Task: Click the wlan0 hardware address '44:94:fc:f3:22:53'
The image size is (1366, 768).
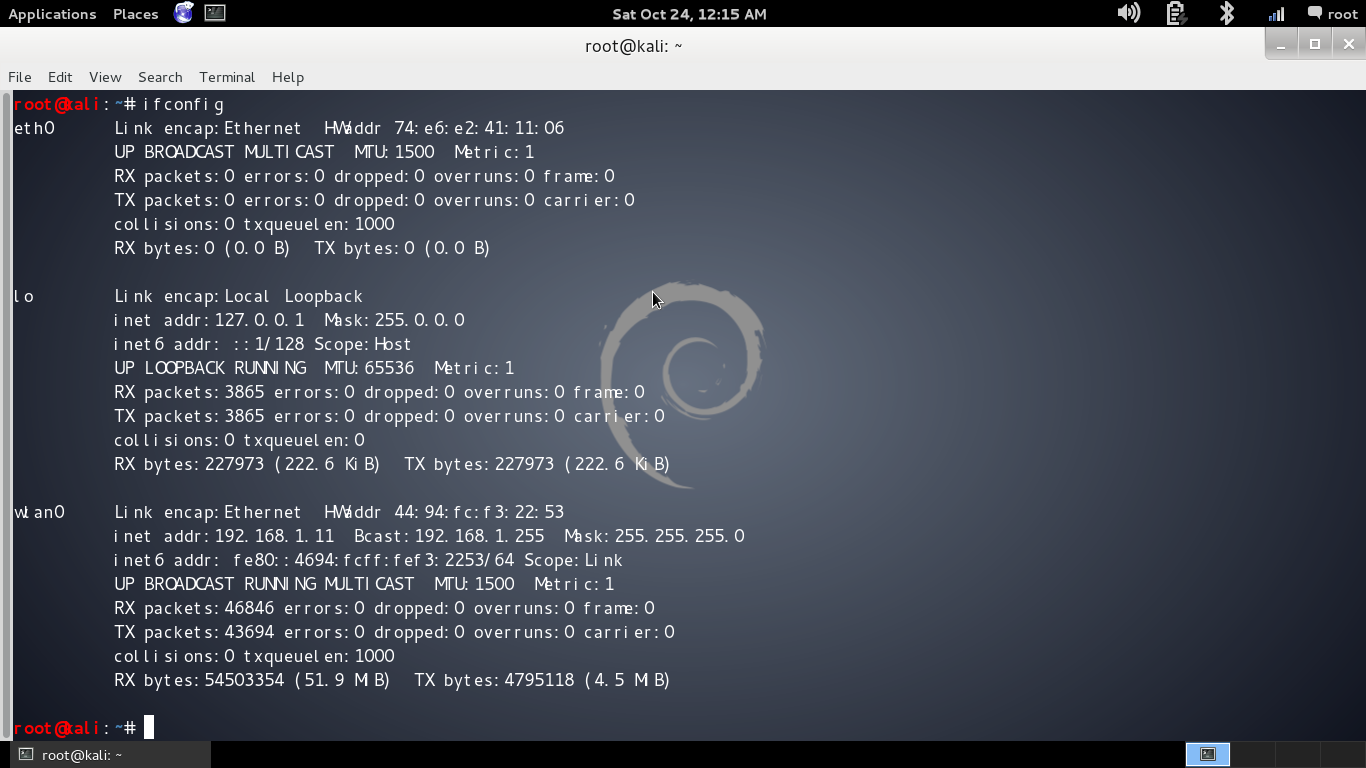Action: click(479, 512)
